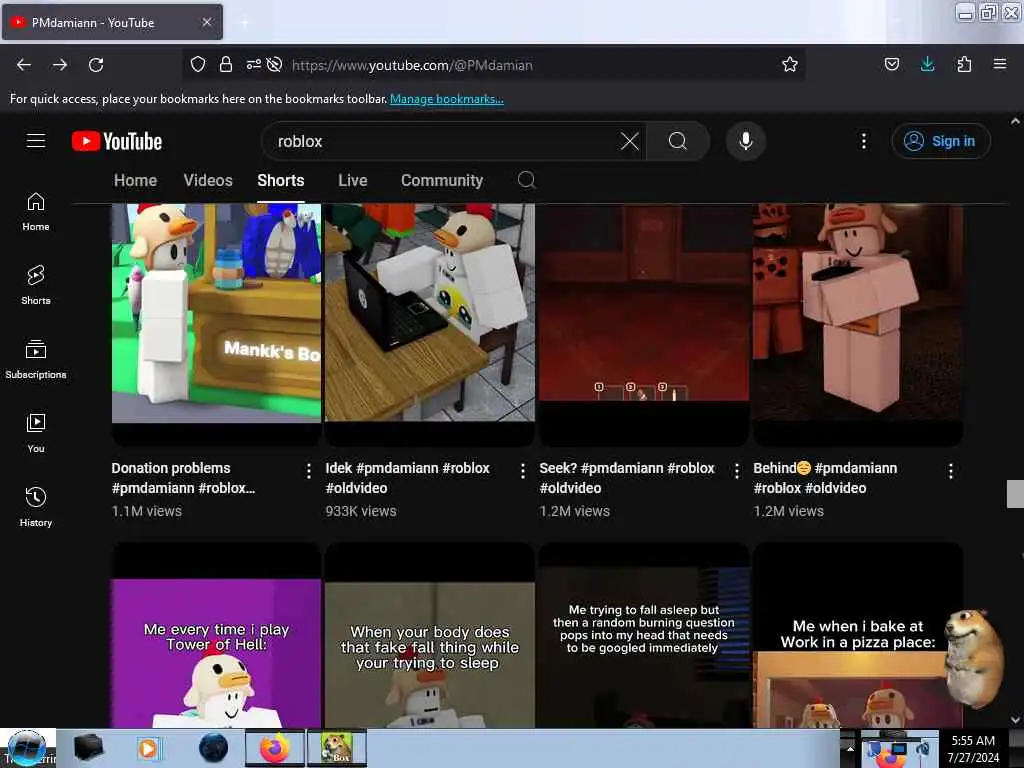Open the fake fall thing short thumbnail
This screenshot has width=1024, height=768.
pos(430,635)
